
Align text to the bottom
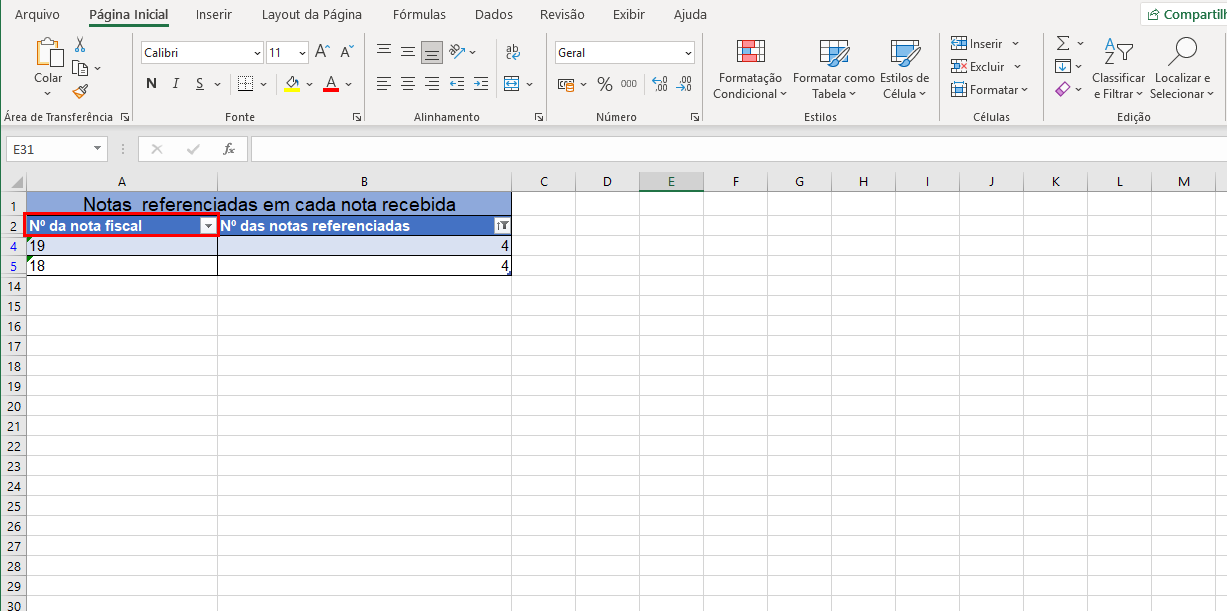(x=432, y=52)
